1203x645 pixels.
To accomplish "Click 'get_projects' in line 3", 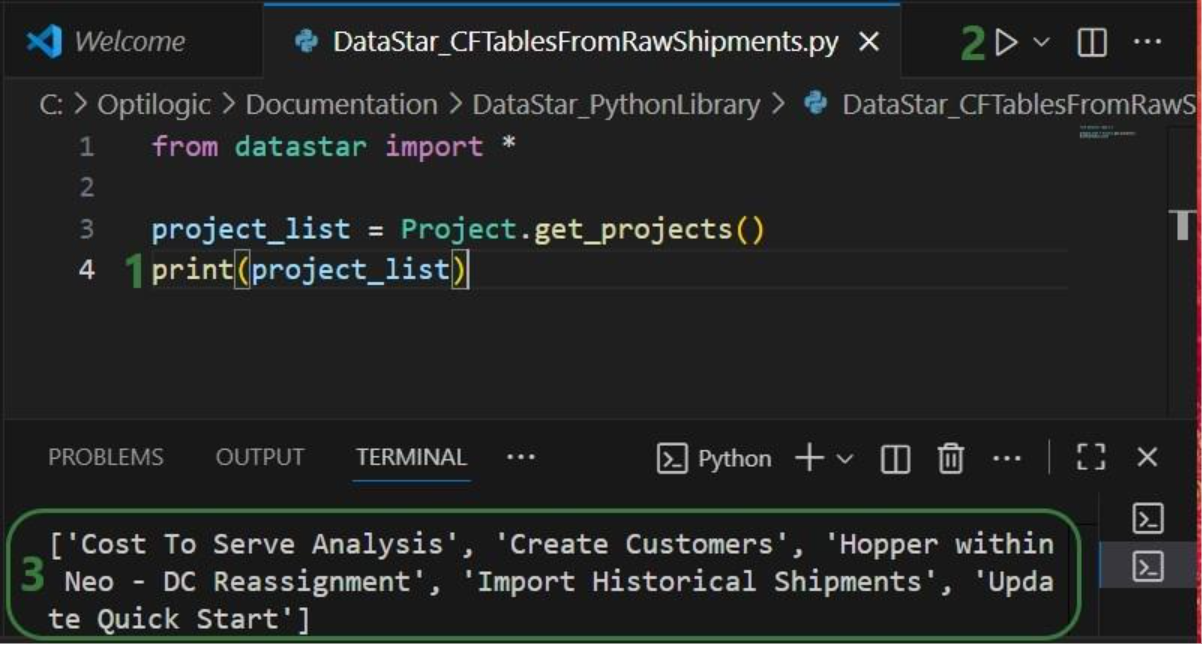I will [x=634, y=230].
